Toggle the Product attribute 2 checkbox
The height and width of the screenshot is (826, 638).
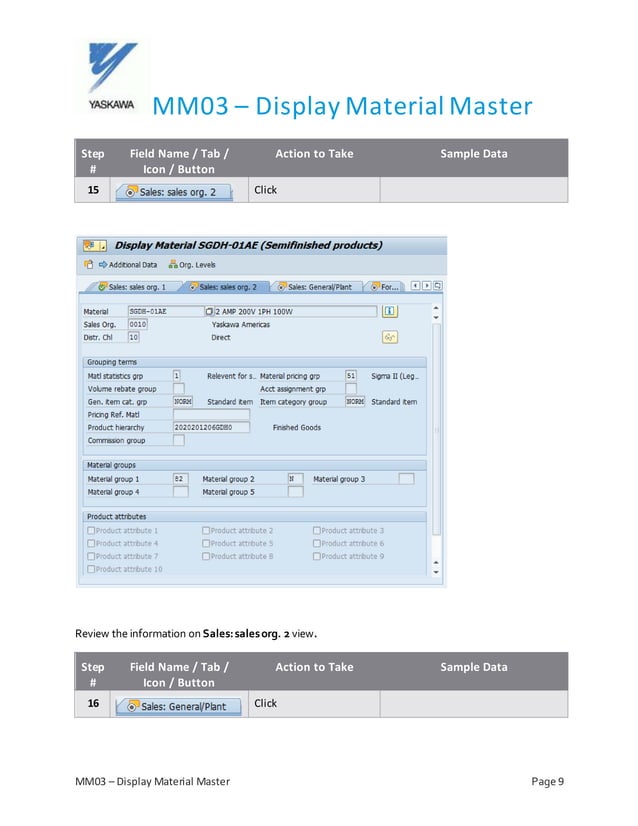click(206, 530)
